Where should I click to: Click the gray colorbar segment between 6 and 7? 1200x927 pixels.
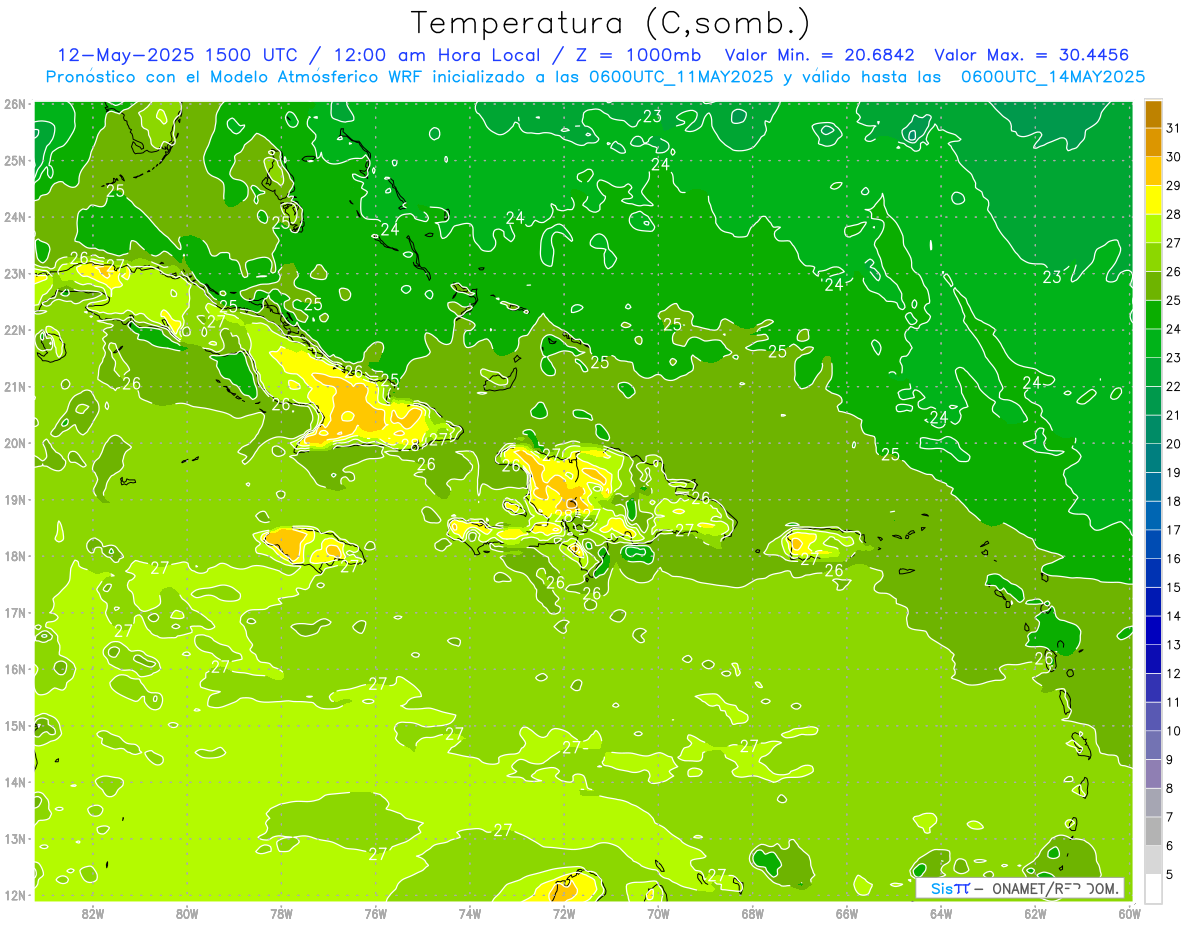[x=1153, y=831]
